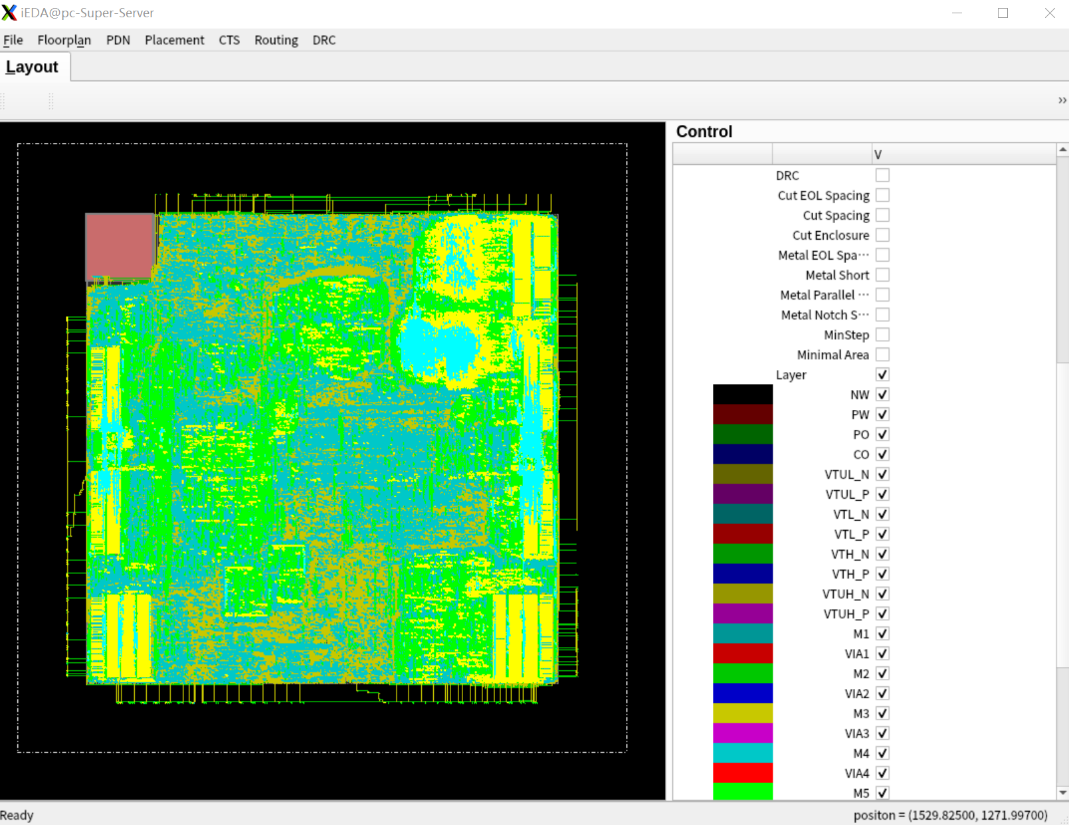Screen dimensions: 1069x825
Task: Select the Layout tab
Action: point(32,67)
